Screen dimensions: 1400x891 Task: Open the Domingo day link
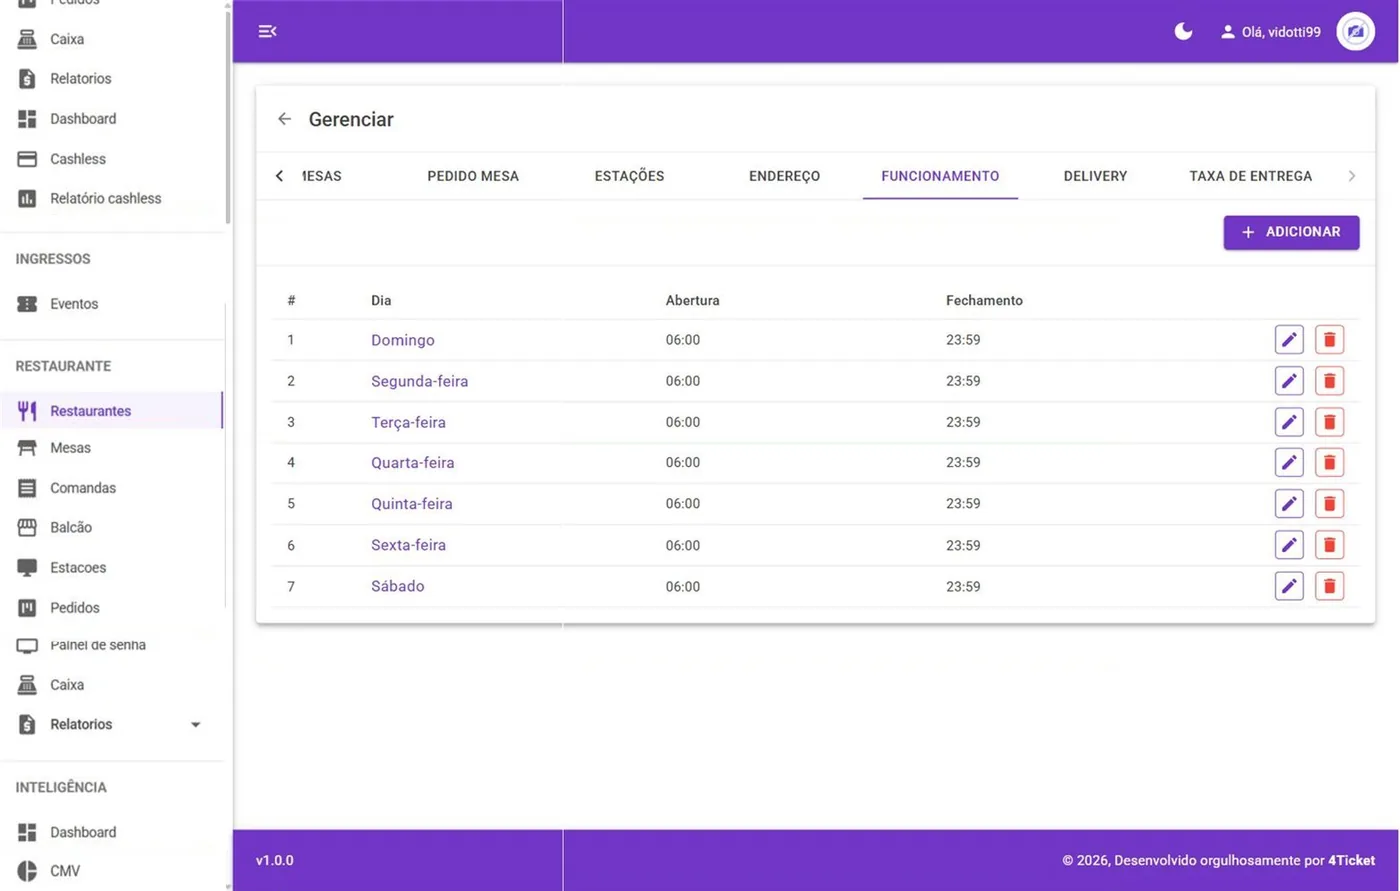[403, 340]
